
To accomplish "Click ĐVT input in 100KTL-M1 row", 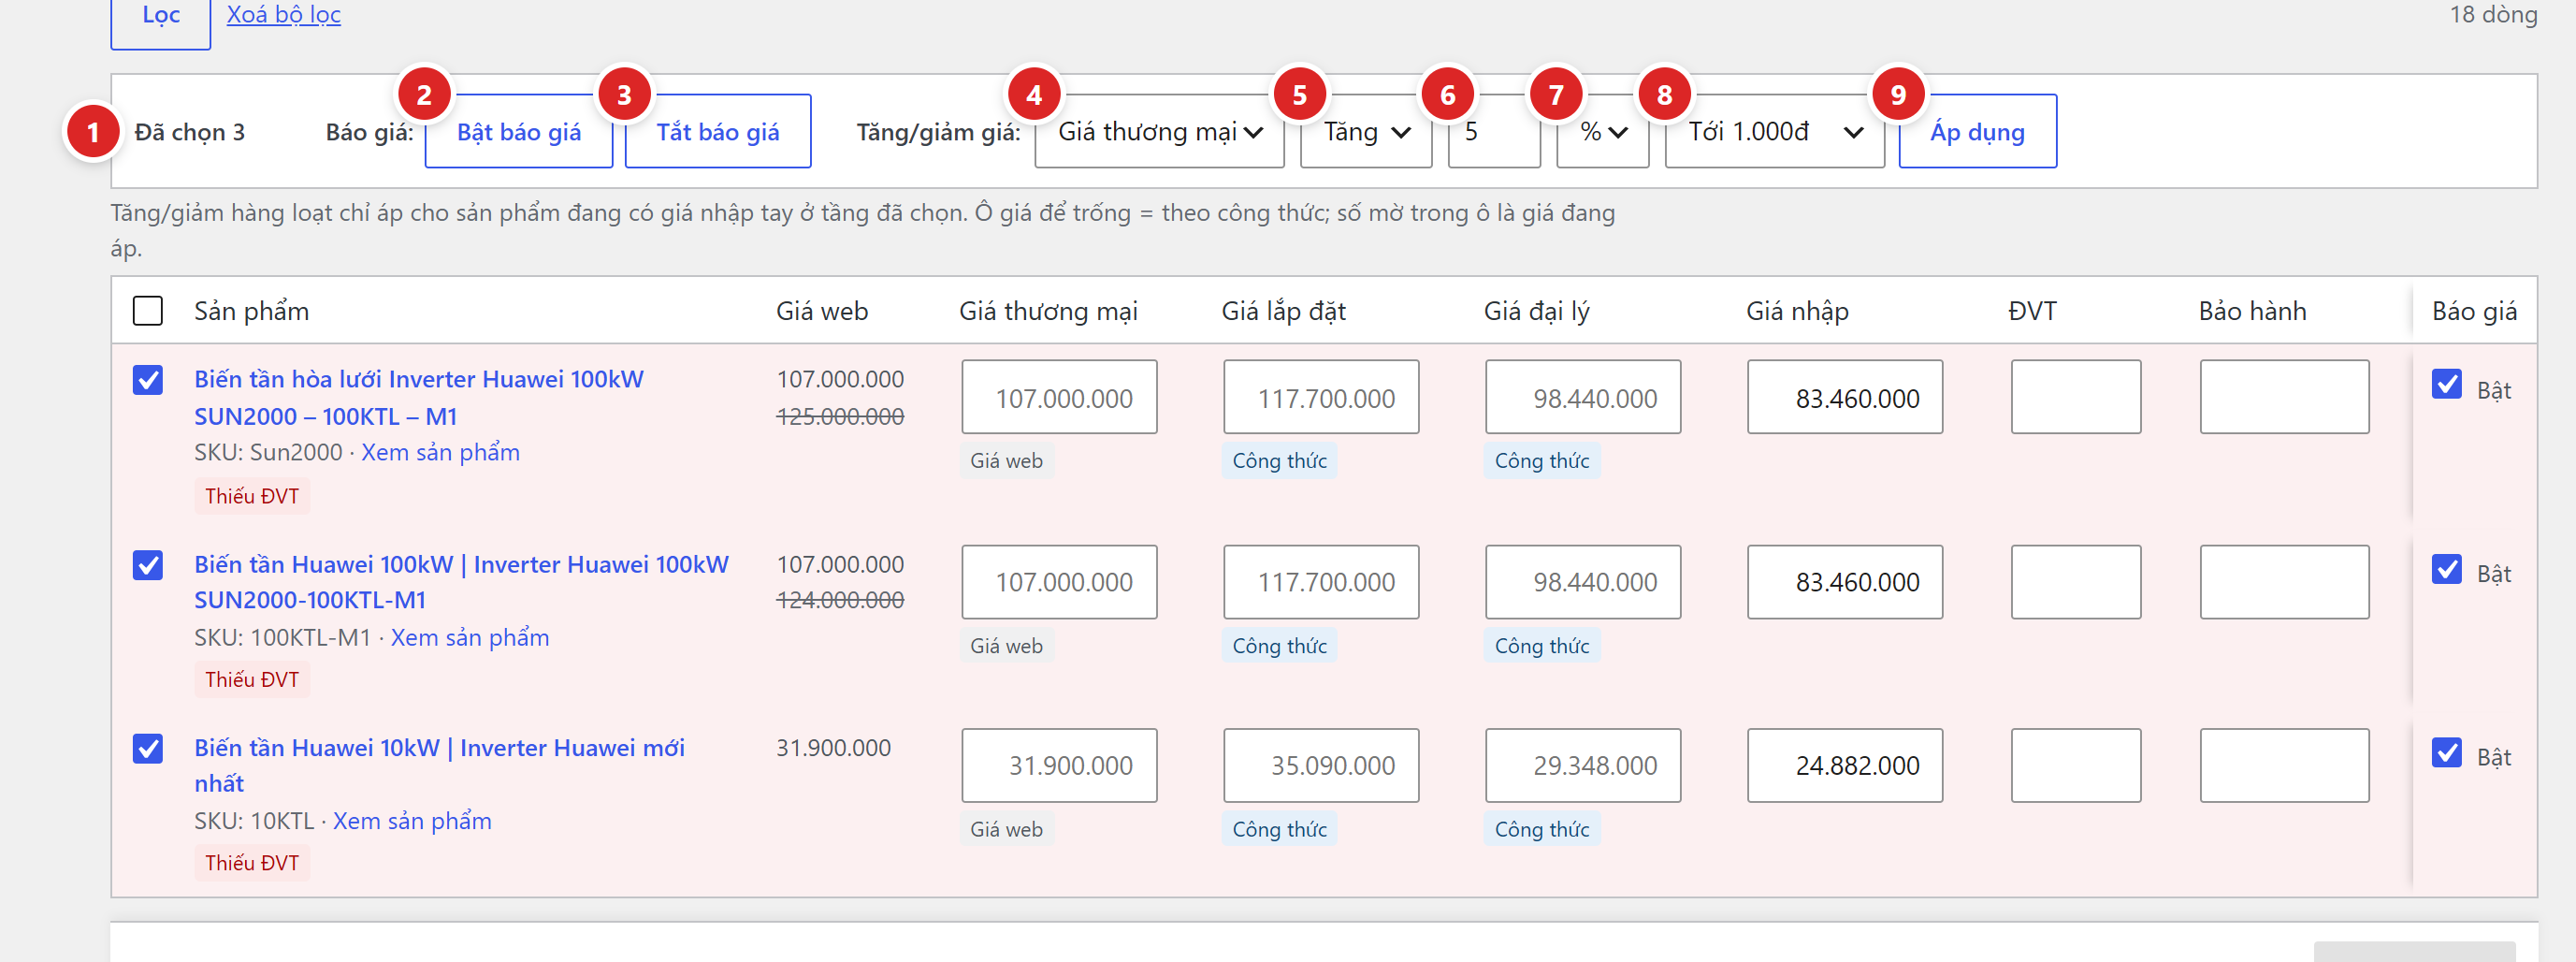I will point(2077,583).
